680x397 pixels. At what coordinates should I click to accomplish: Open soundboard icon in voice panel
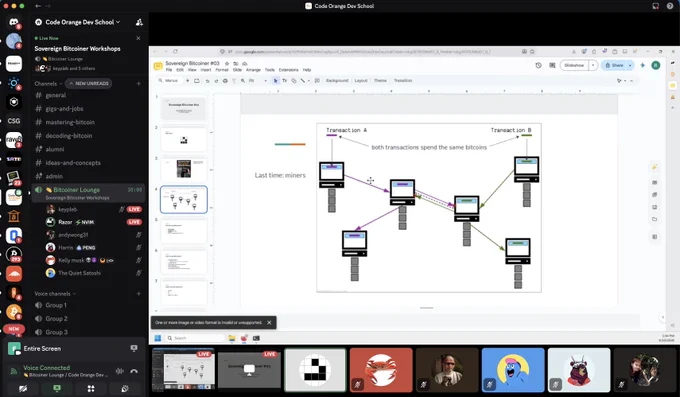coord(125,388)
